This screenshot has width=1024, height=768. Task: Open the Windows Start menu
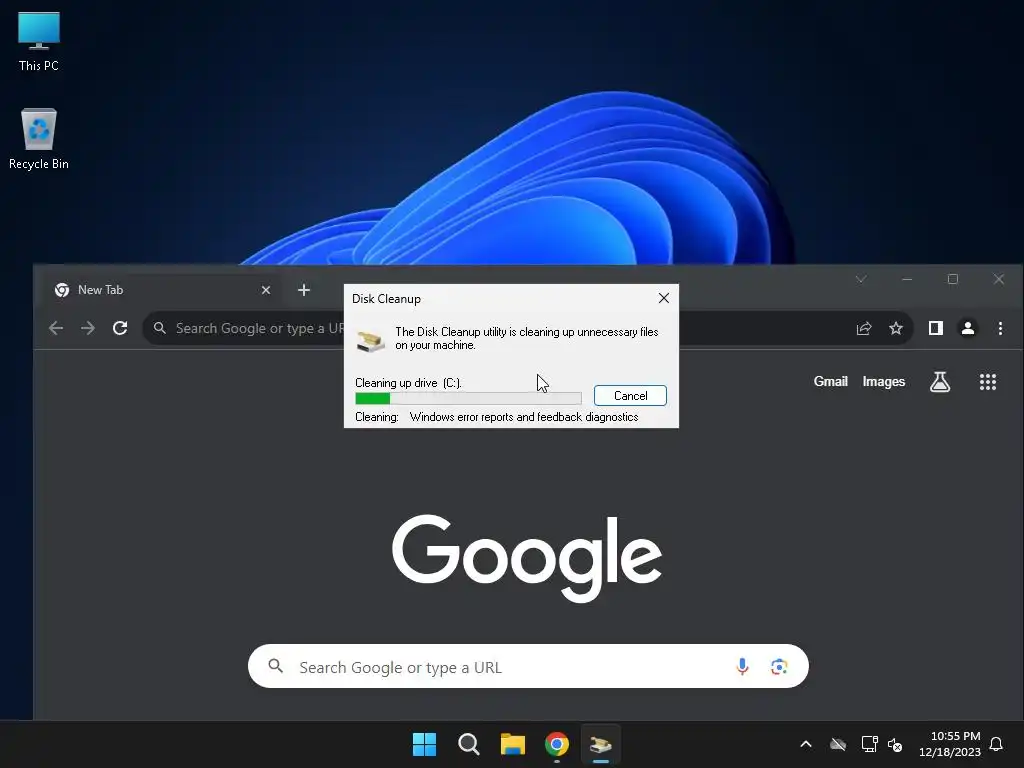tap(424, 744)
